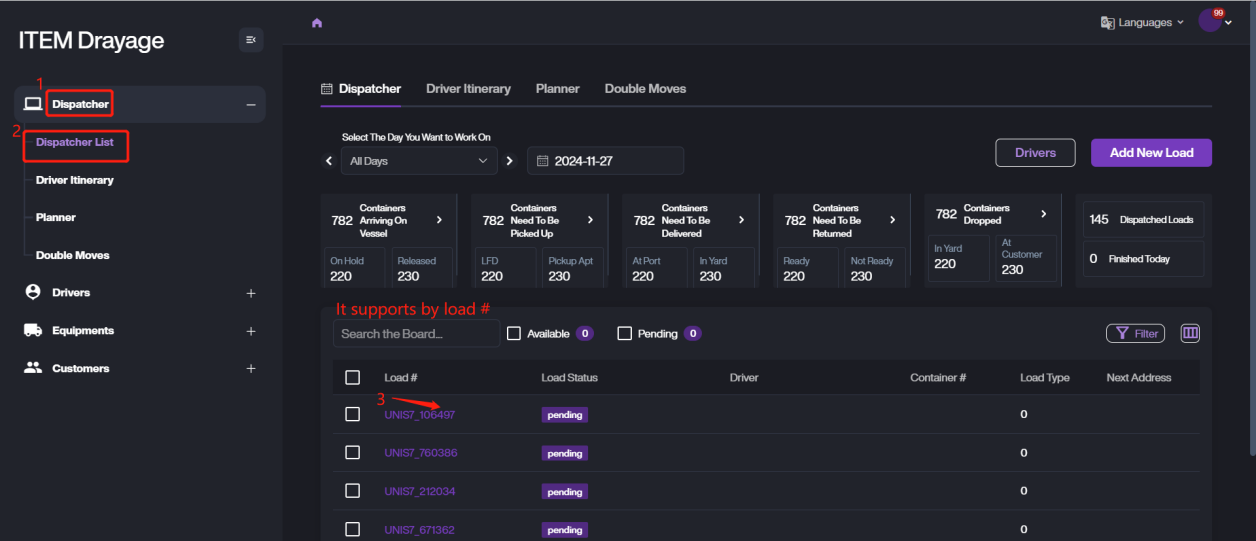
Task: Click the Search the Board input field
Action: coord(416,334)
